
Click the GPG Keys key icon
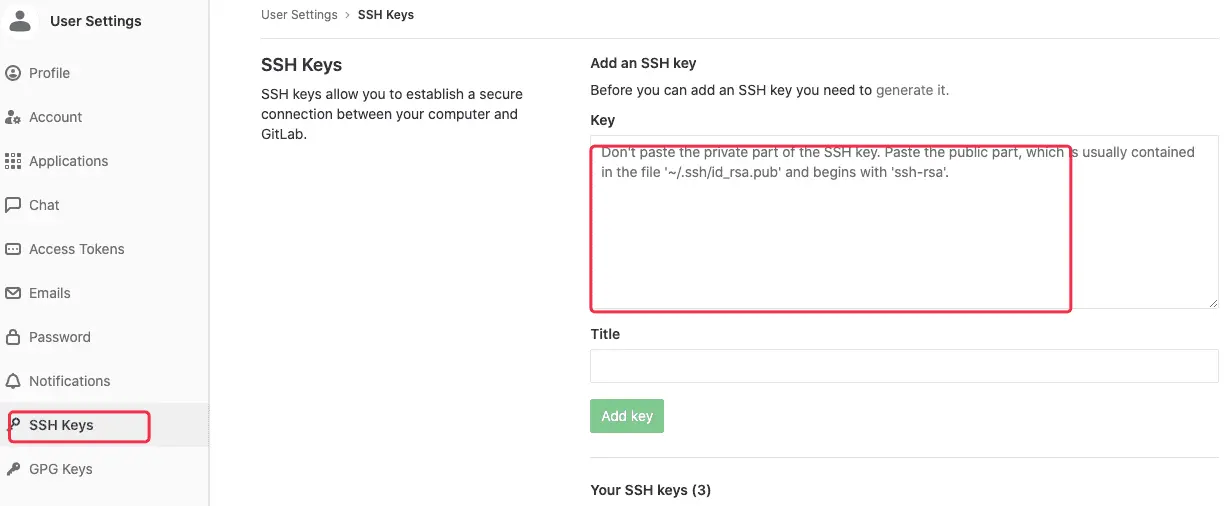(x=13, y=469)
